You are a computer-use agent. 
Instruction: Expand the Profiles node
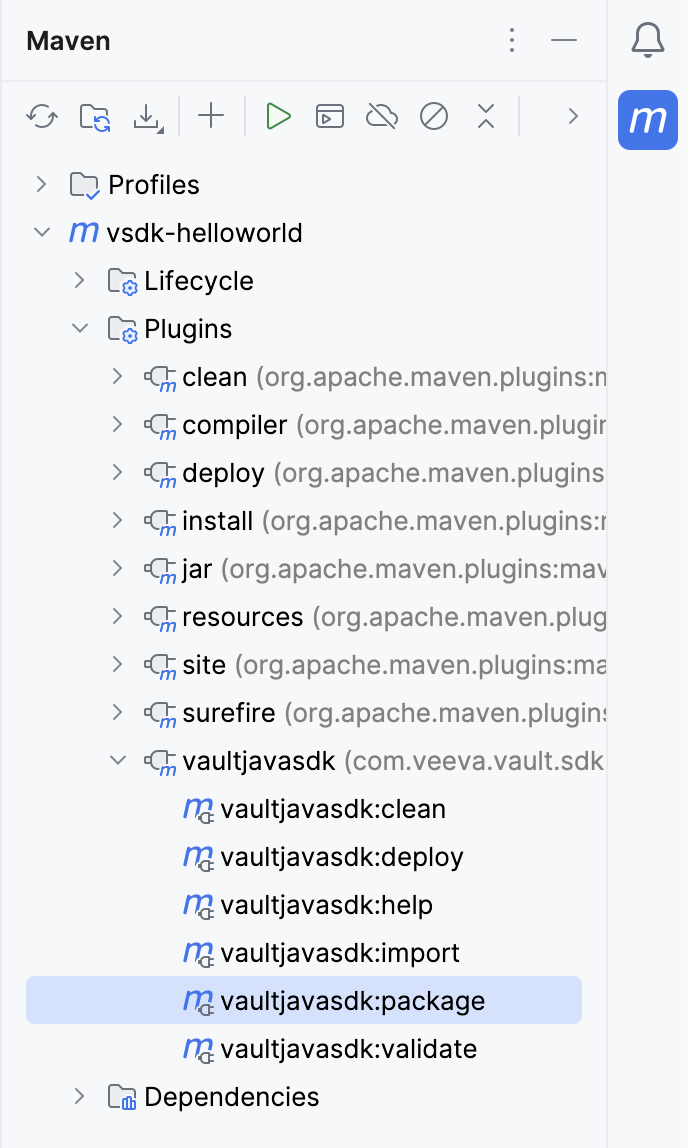[x=41, y=184]
